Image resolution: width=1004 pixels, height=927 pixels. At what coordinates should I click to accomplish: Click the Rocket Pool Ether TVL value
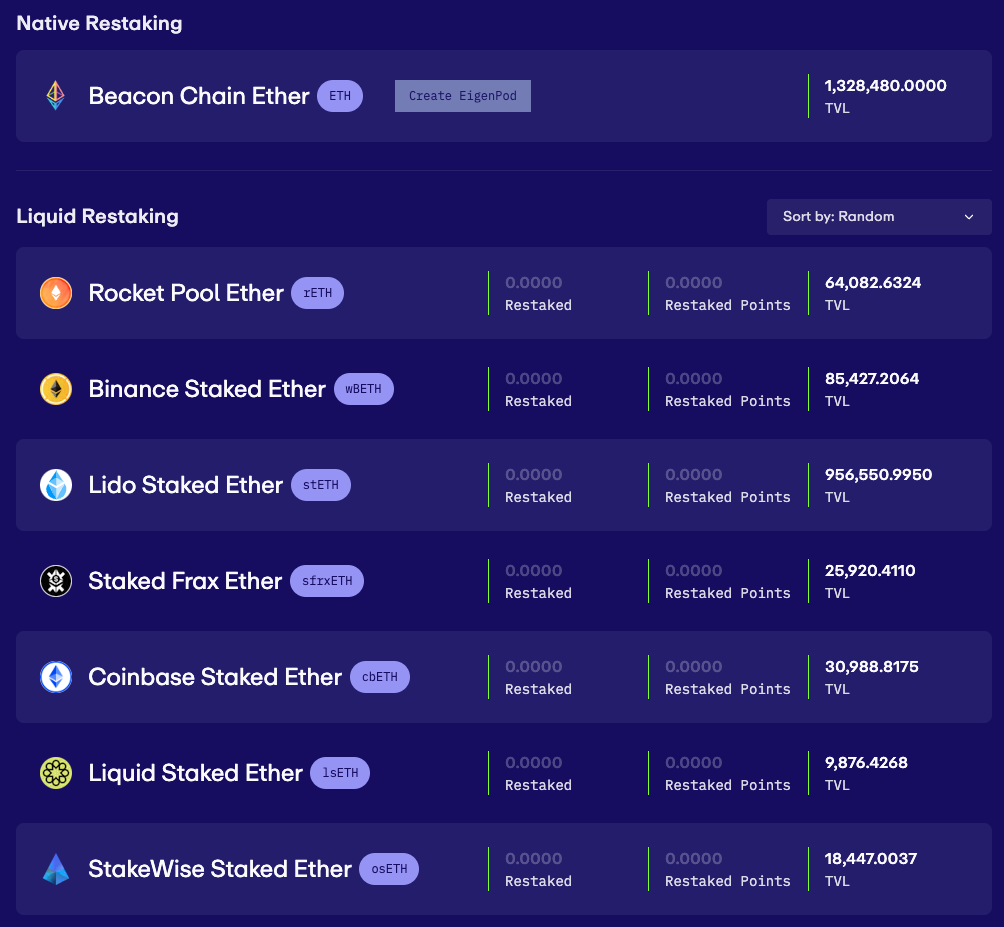click(872, 283)
